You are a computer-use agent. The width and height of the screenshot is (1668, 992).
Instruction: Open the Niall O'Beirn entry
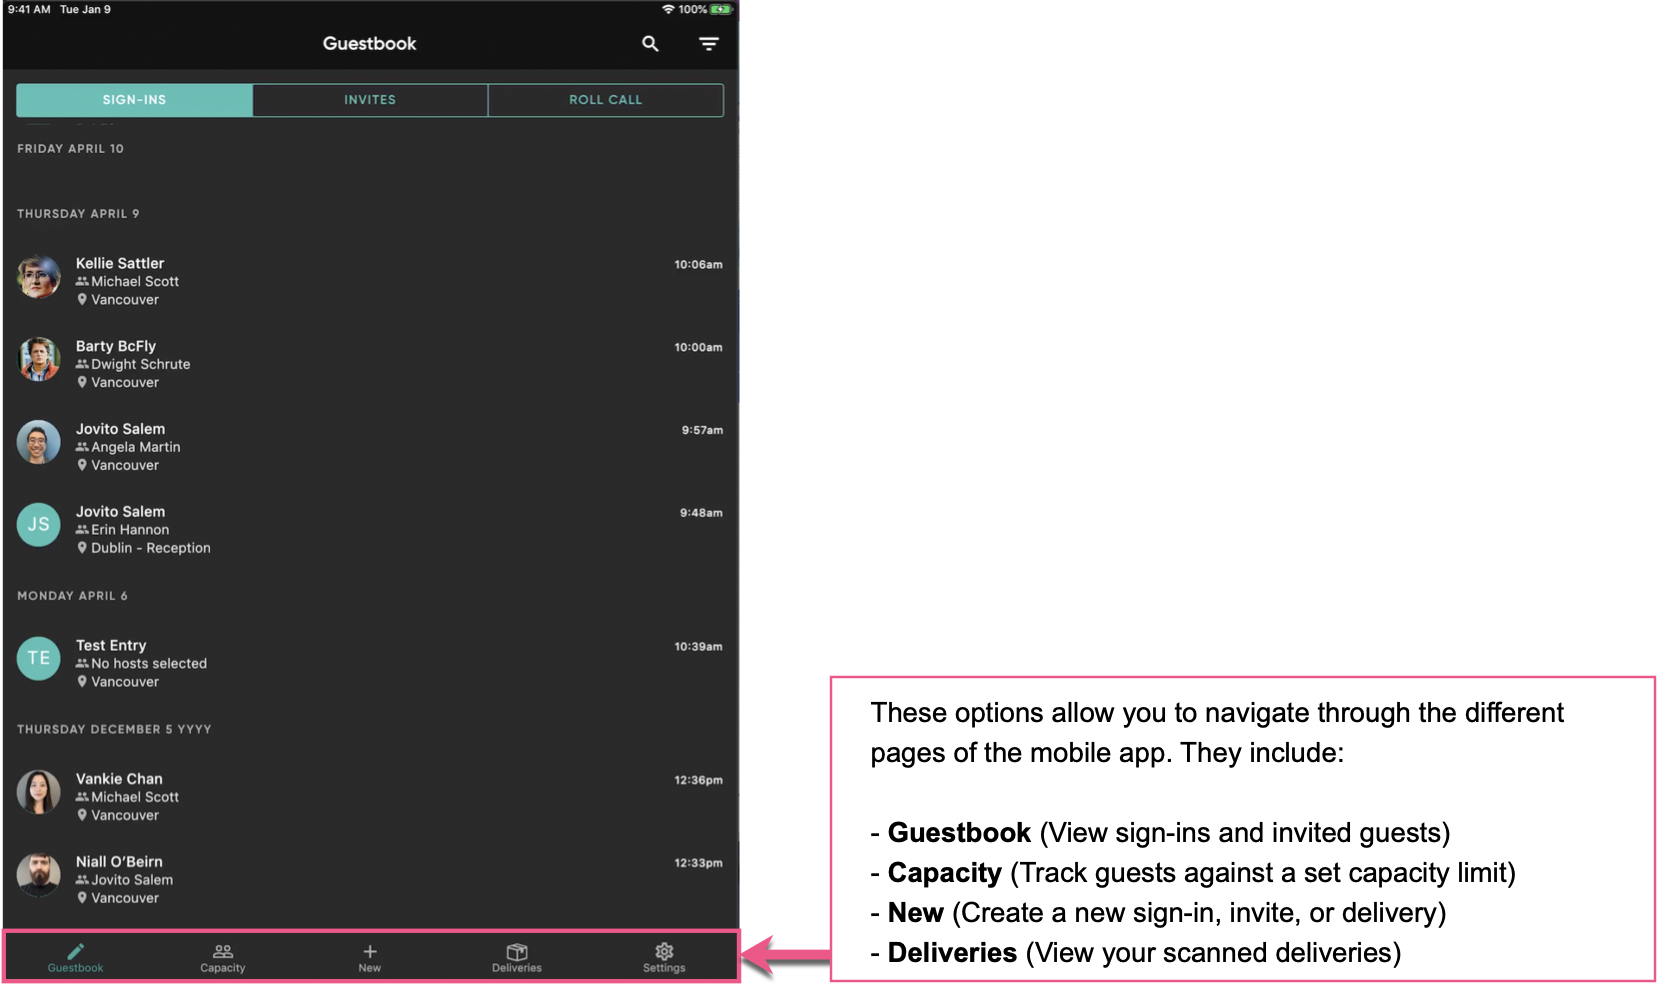tap(300, 878)
